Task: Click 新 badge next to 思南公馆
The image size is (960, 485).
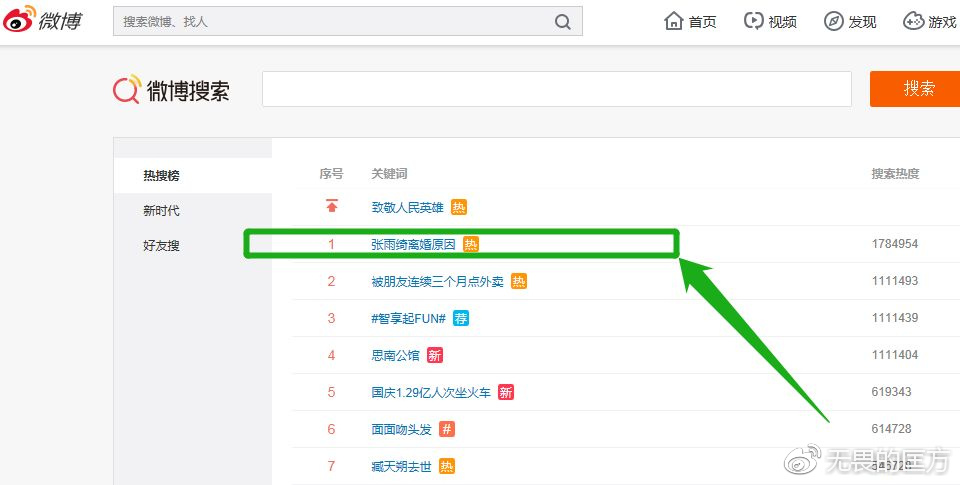Action: pos(435,355)
